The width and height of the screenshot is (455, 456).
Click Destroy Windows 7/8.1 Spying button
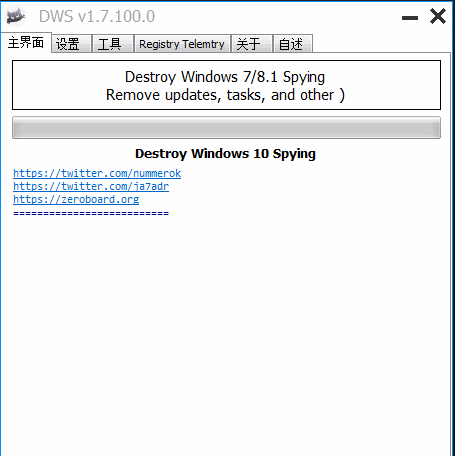(x=226, y=85)
